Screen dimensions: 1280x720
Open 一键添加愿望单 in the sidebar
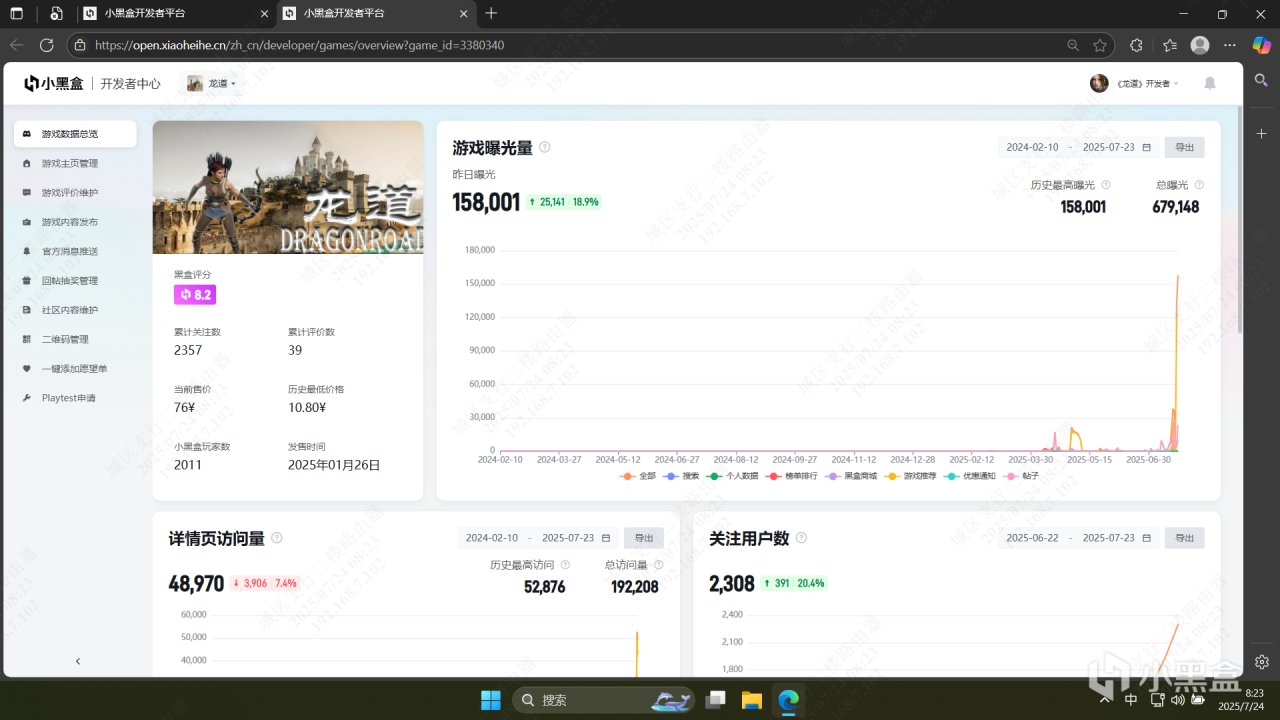pos(76,369)
